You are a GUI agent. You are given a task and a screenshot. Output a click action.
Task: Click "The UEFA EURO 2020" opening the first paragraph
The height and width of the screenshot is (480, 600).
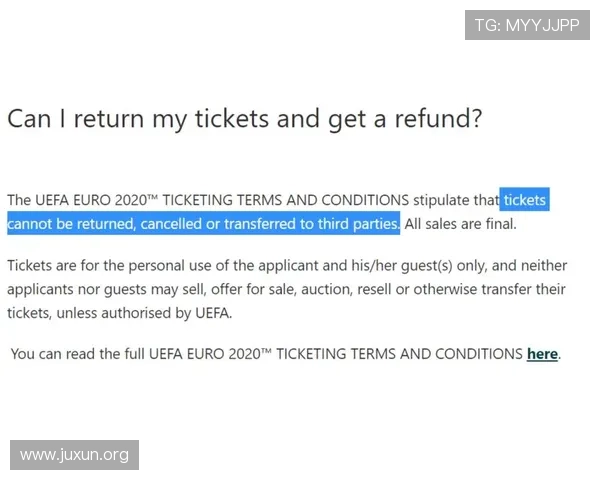coord(79,200)
